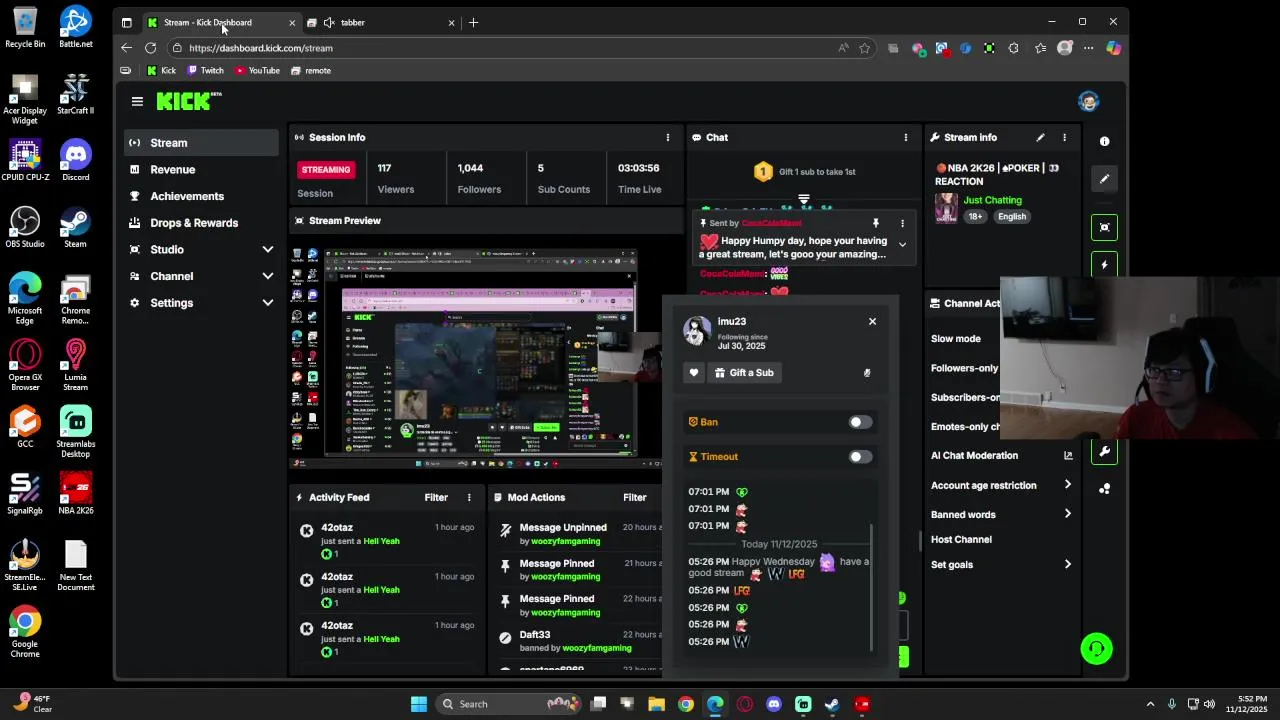Click the Windows taskbar Search box
Image resolution: width=1280 pixels, height=720 pixels.
point(508,704)
